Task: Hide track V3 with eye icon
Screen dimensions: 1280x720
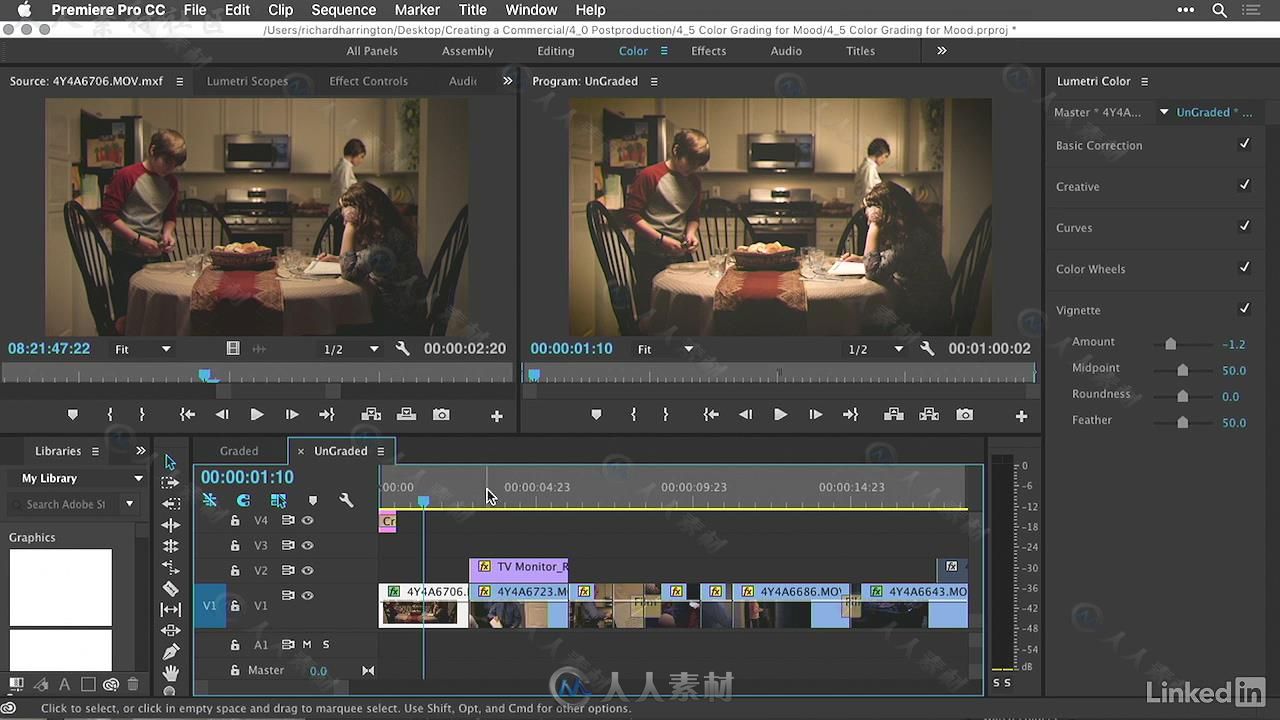Action: [x=308, y=545]
